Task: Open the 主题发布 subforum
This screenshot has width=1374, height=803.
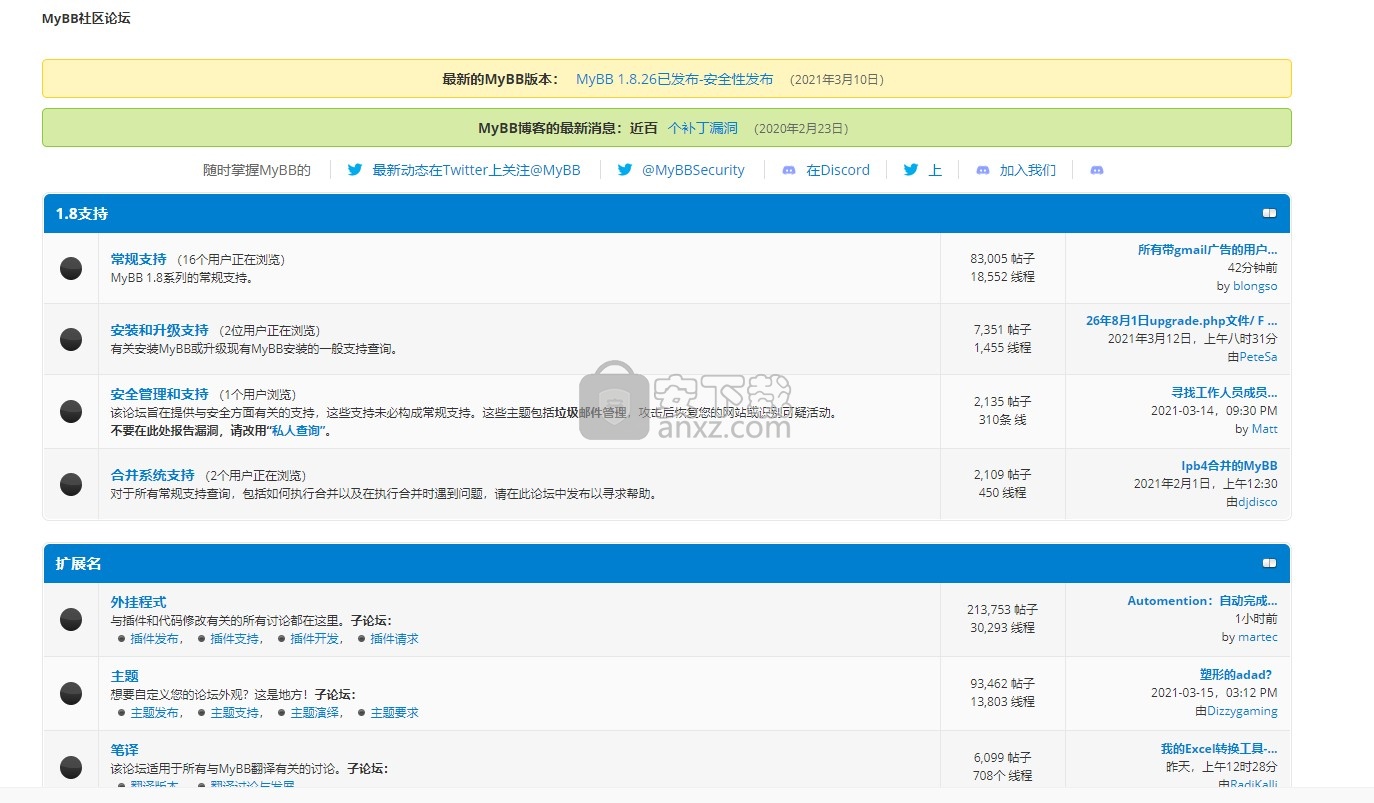Action: 156,713
